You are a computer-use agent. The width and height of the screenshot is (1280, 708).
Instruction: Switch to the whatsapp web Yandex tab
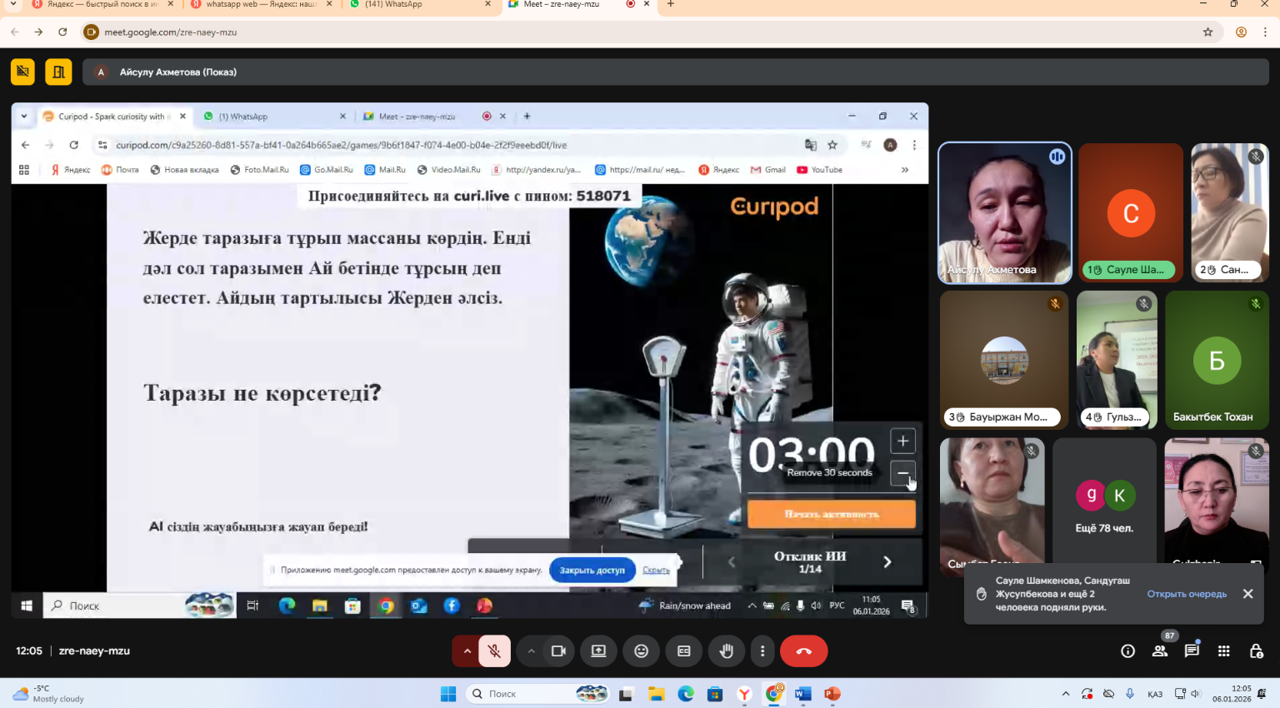tap(260, 5)
